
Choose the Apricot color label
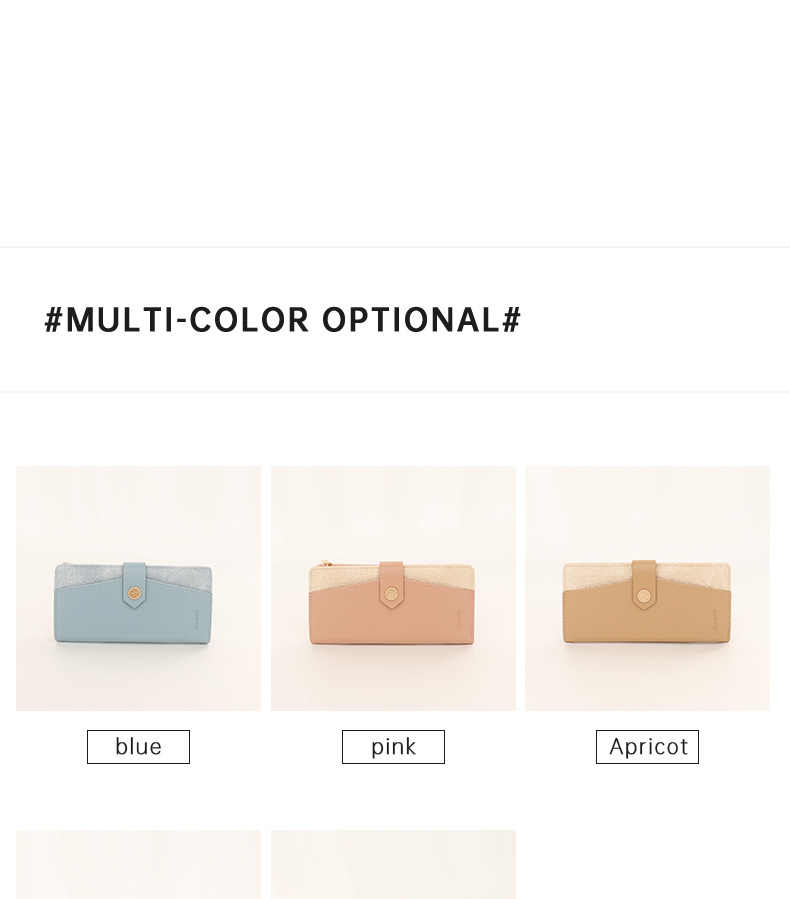coord(647,747)
